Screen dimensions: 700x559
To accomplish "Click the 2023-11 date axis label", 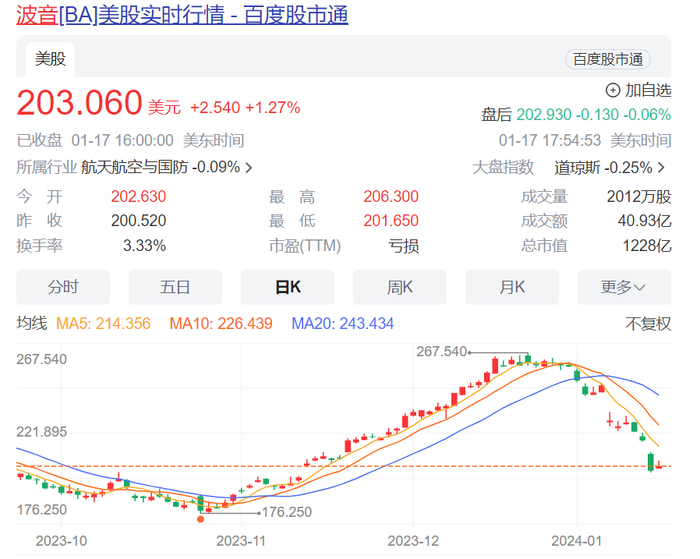I will [241, 541].
